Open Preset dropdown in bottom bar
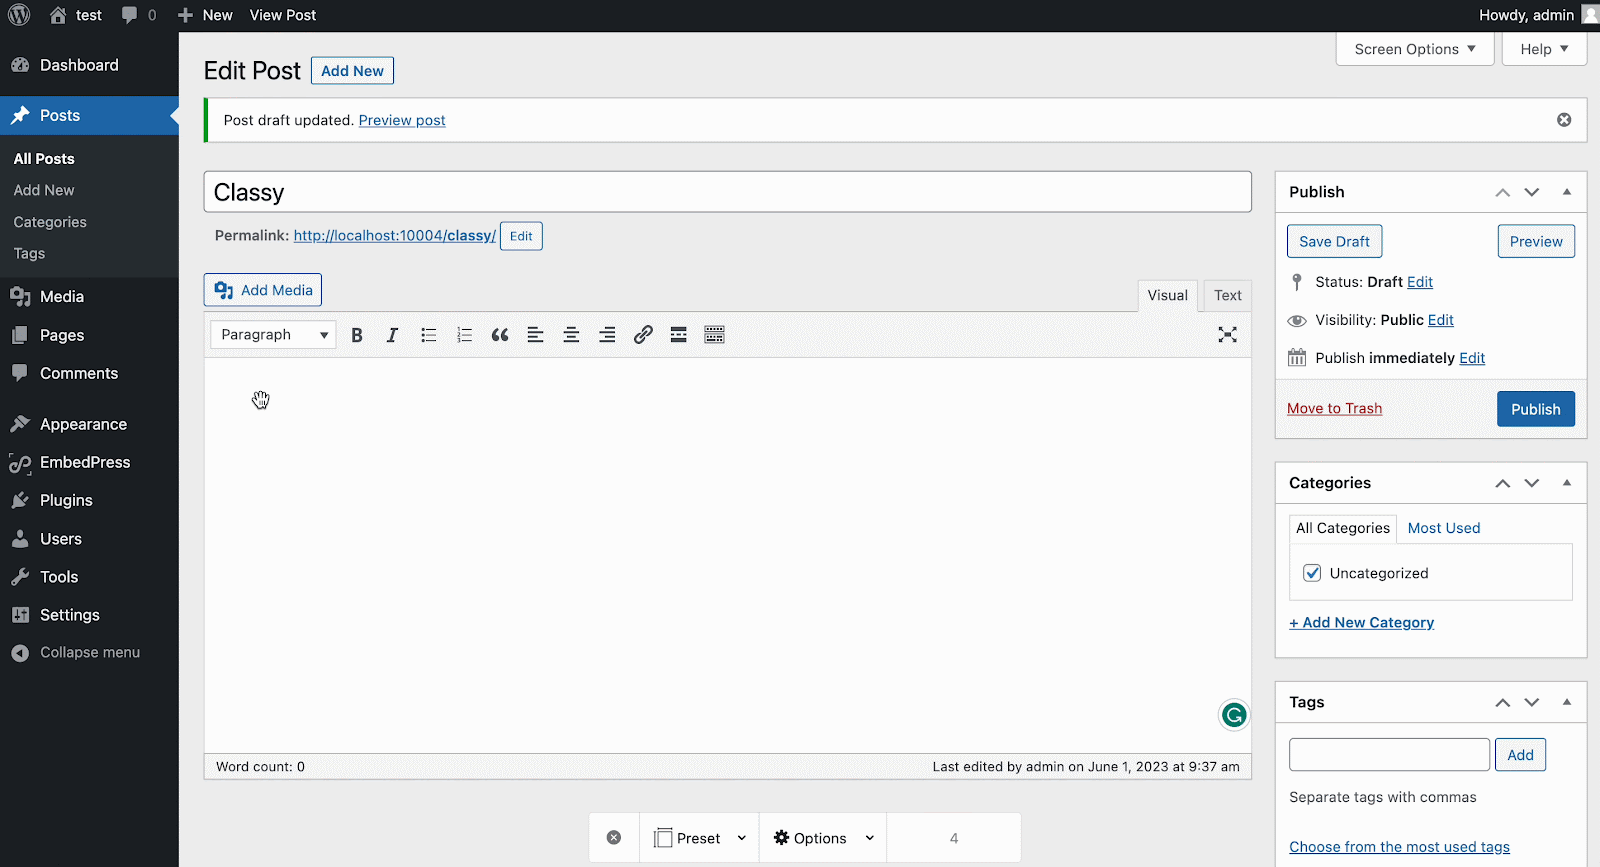This screenshot has width=1600, height=867. click(x=700, y=838)
